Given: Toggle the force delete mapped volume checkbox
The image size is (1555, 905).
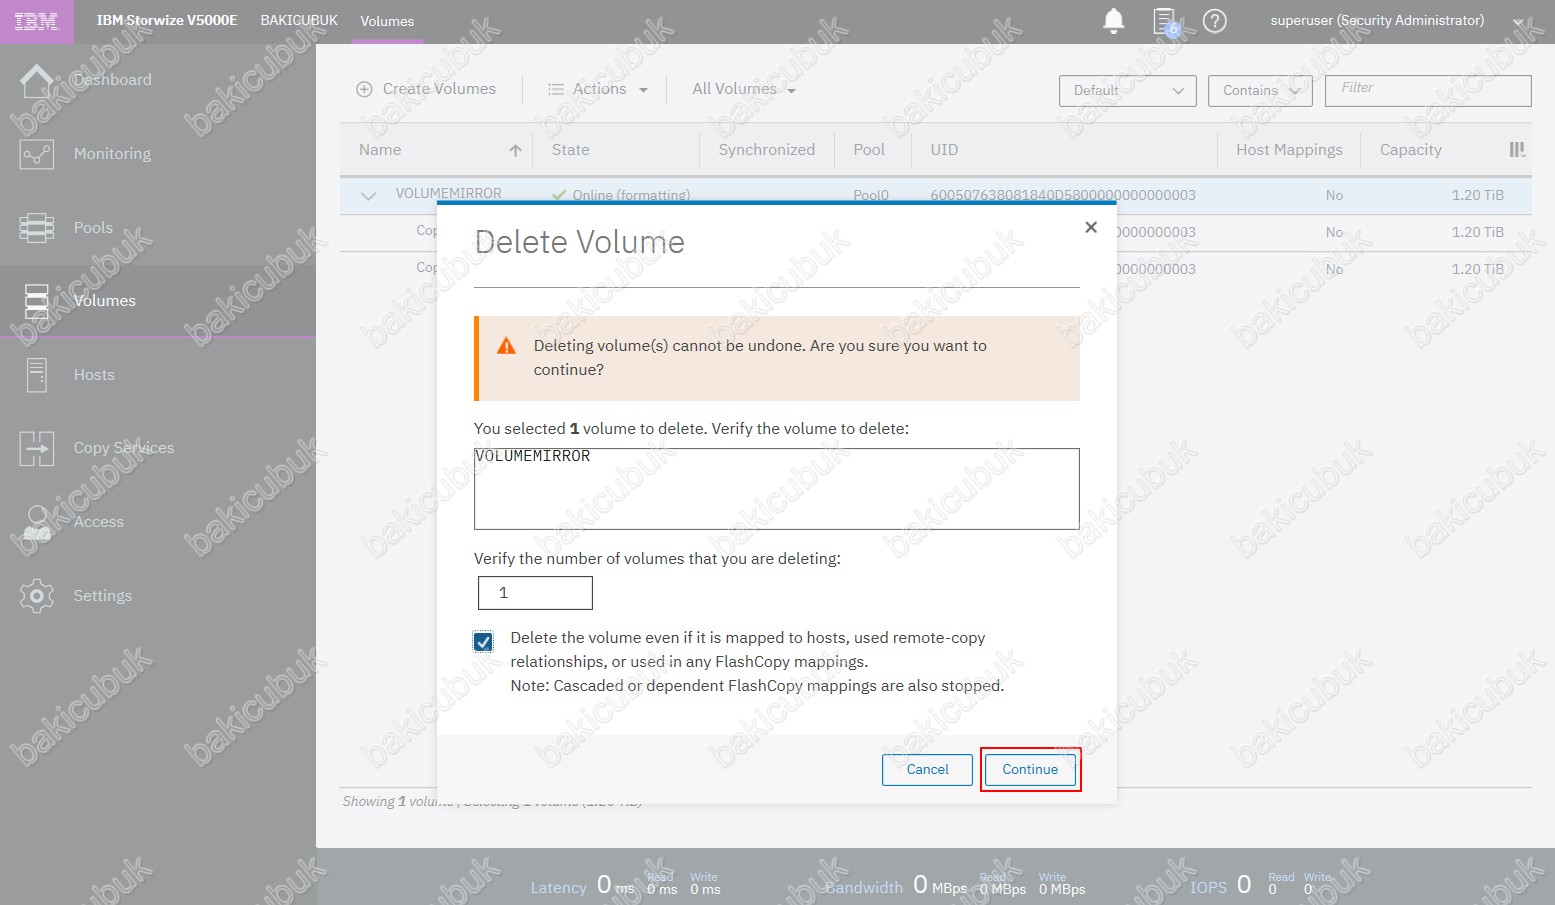Looking at the screenshot, I should [483, 641].
